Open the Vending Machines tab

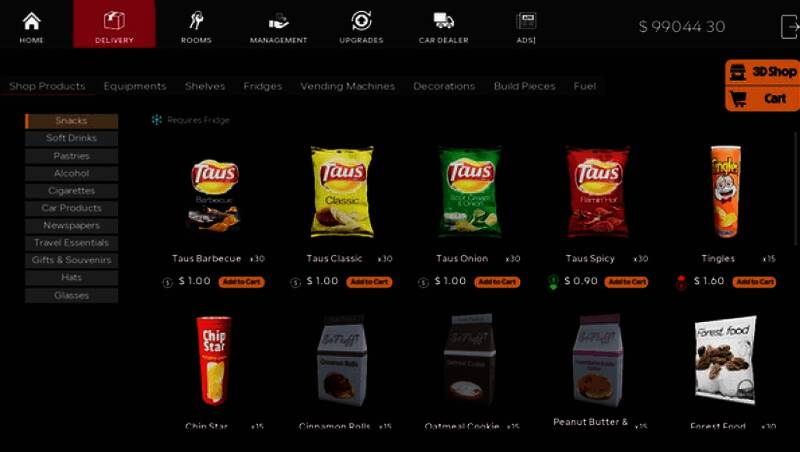pyautogui.click(x=347, y=86)
